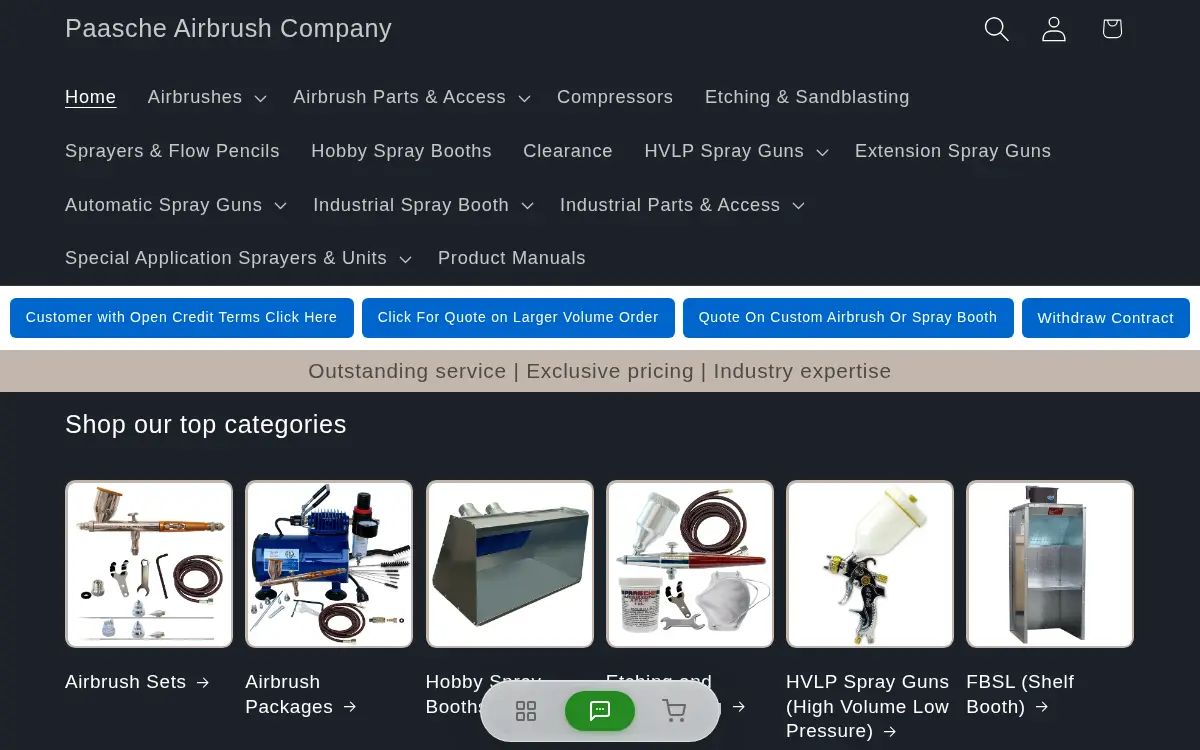
Task: Open the account login icon
Action: pyautogui.click(x=1054, y=29)
